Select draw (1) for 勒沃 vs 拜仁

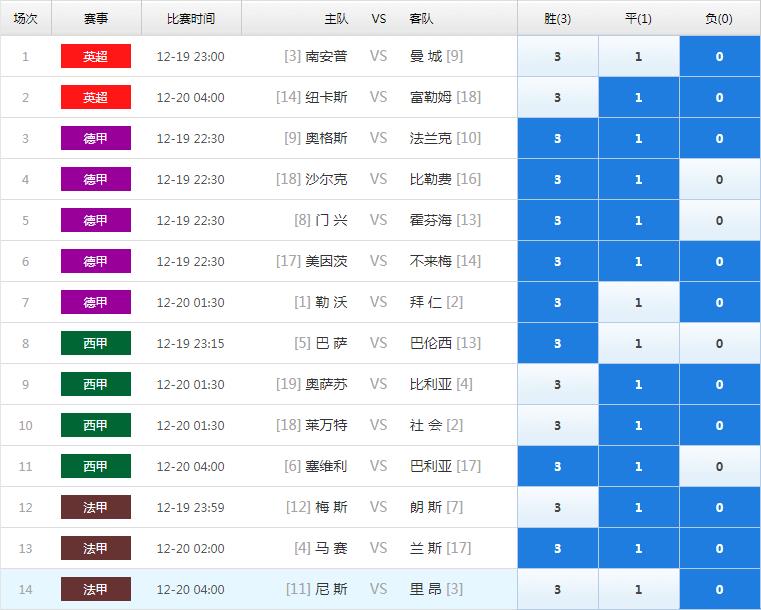click(x=639, y=302)
